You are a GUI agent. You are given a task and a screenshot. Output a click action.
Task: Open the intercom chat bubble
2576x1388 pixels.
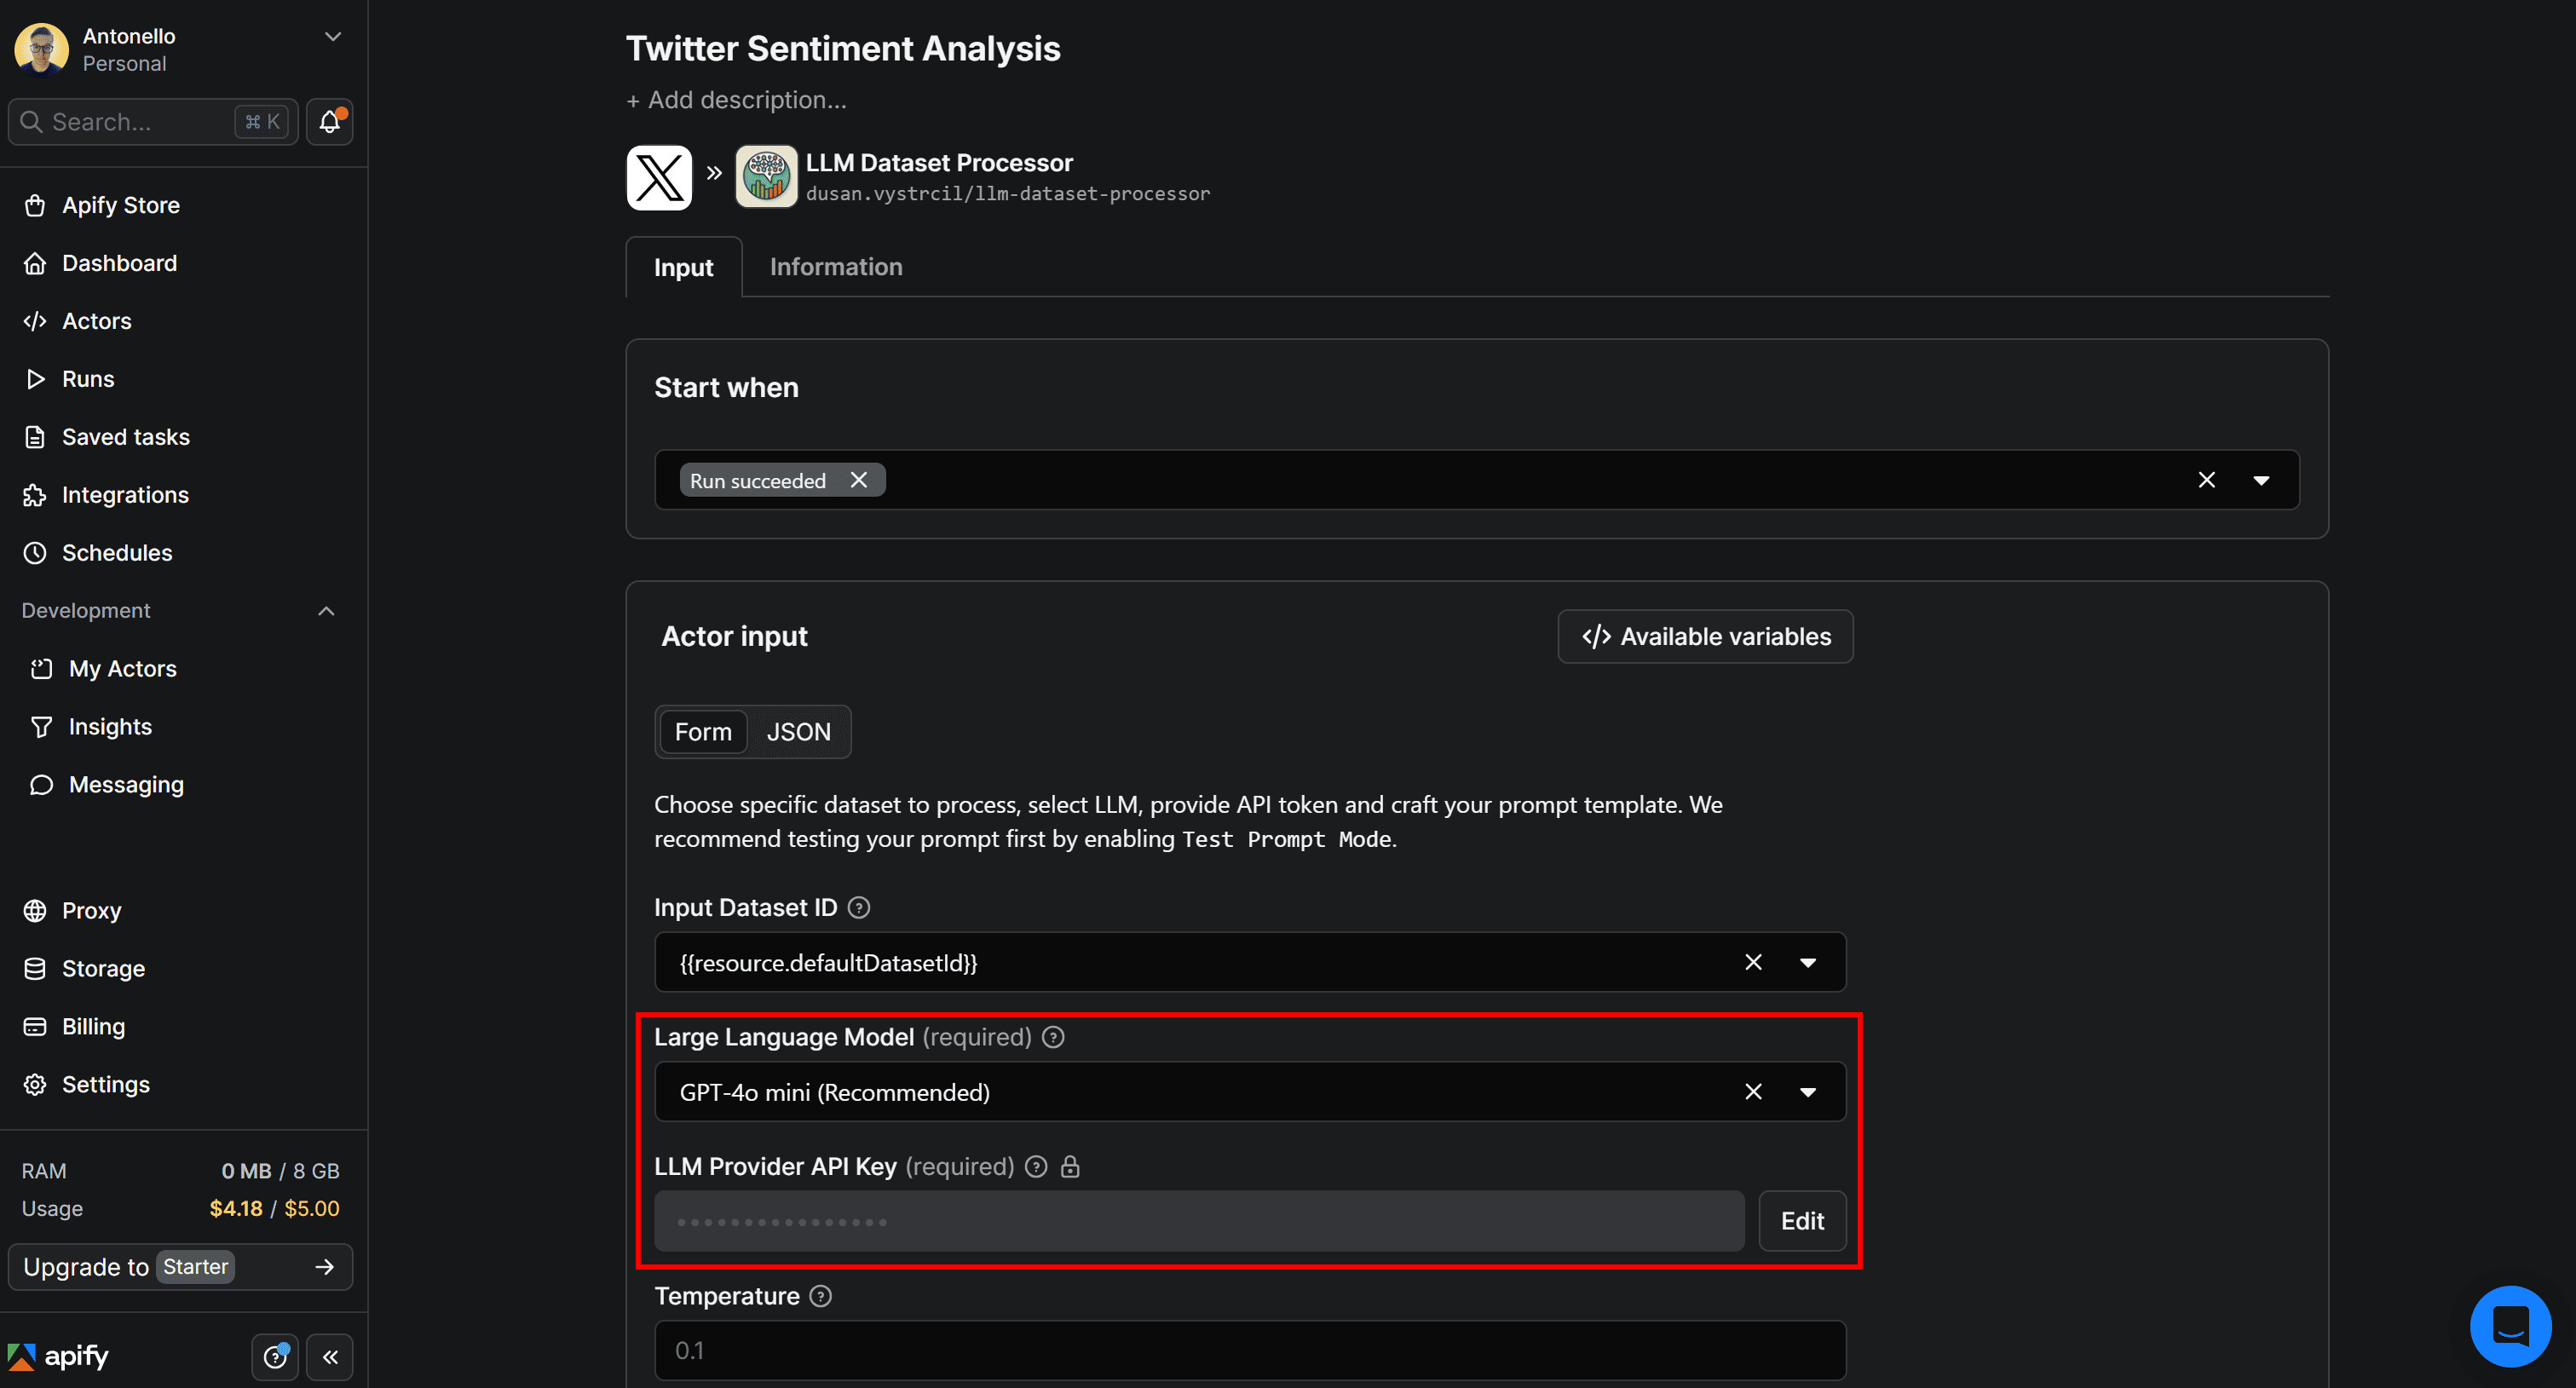pos(2511,1326)
